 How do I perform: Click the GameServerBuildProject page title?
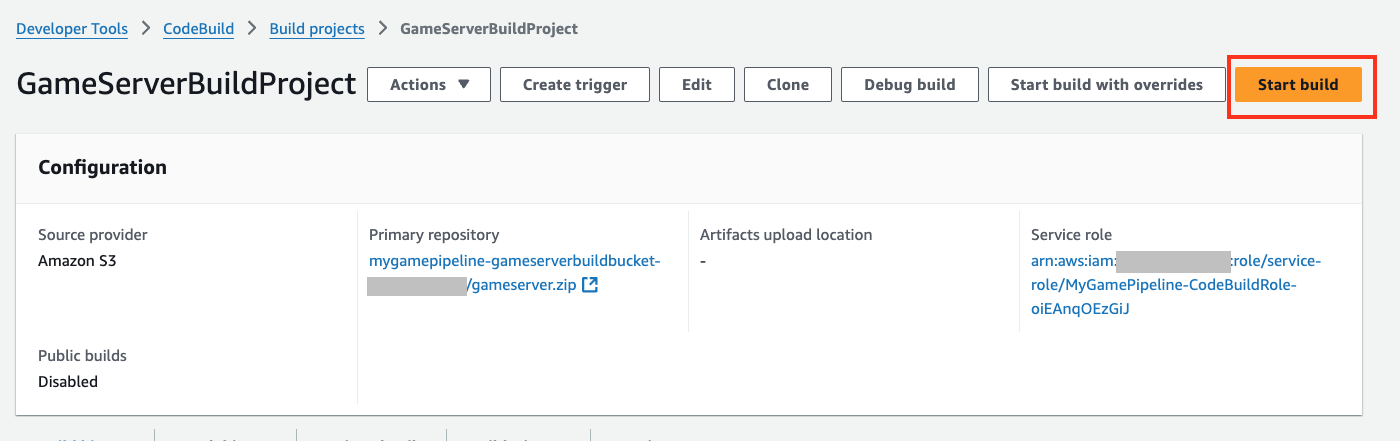[186, 84]
